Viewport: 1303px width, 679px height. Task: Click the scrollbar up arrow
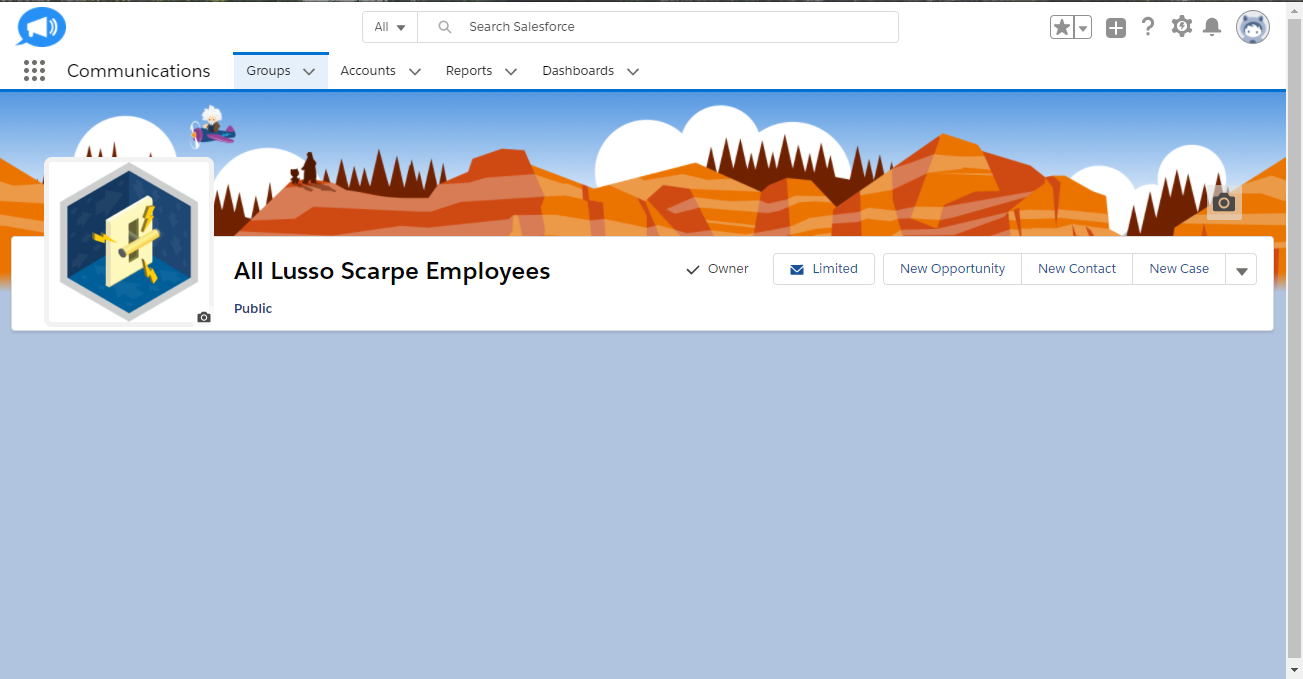click(x=1295, y=8)
